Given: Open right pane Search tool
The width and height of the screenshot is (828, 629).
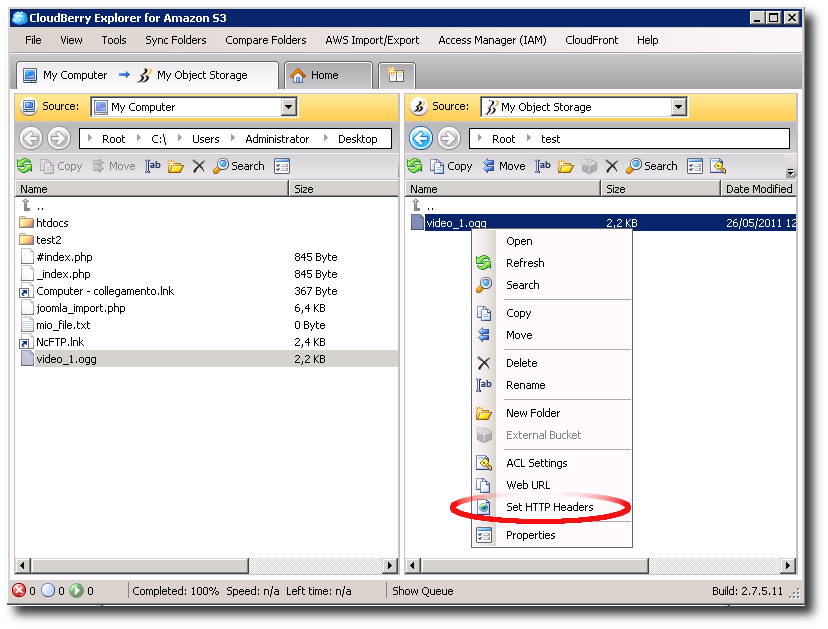Looking at the screenshot, I should point(652,166).
